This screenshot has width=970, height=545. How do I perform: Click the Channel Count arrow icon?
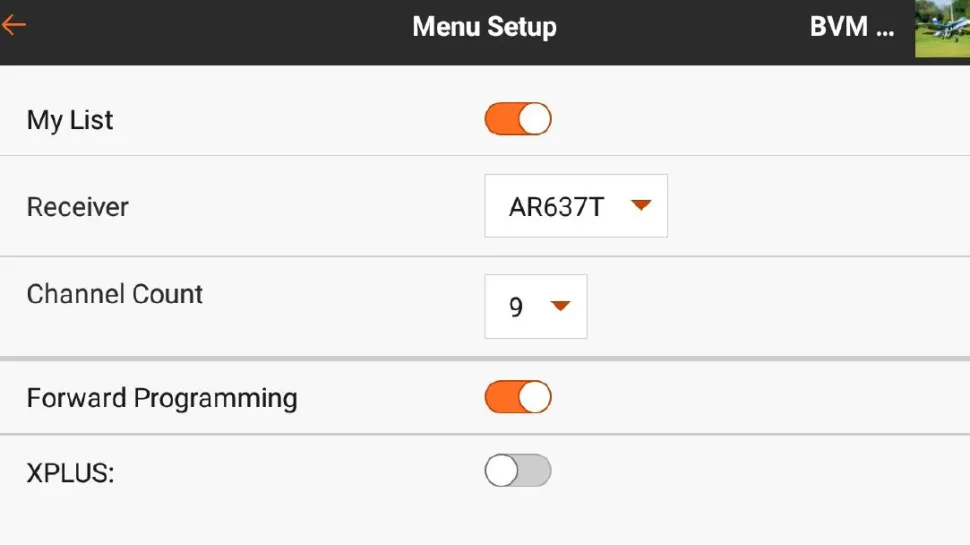click(x=560, y=306)
